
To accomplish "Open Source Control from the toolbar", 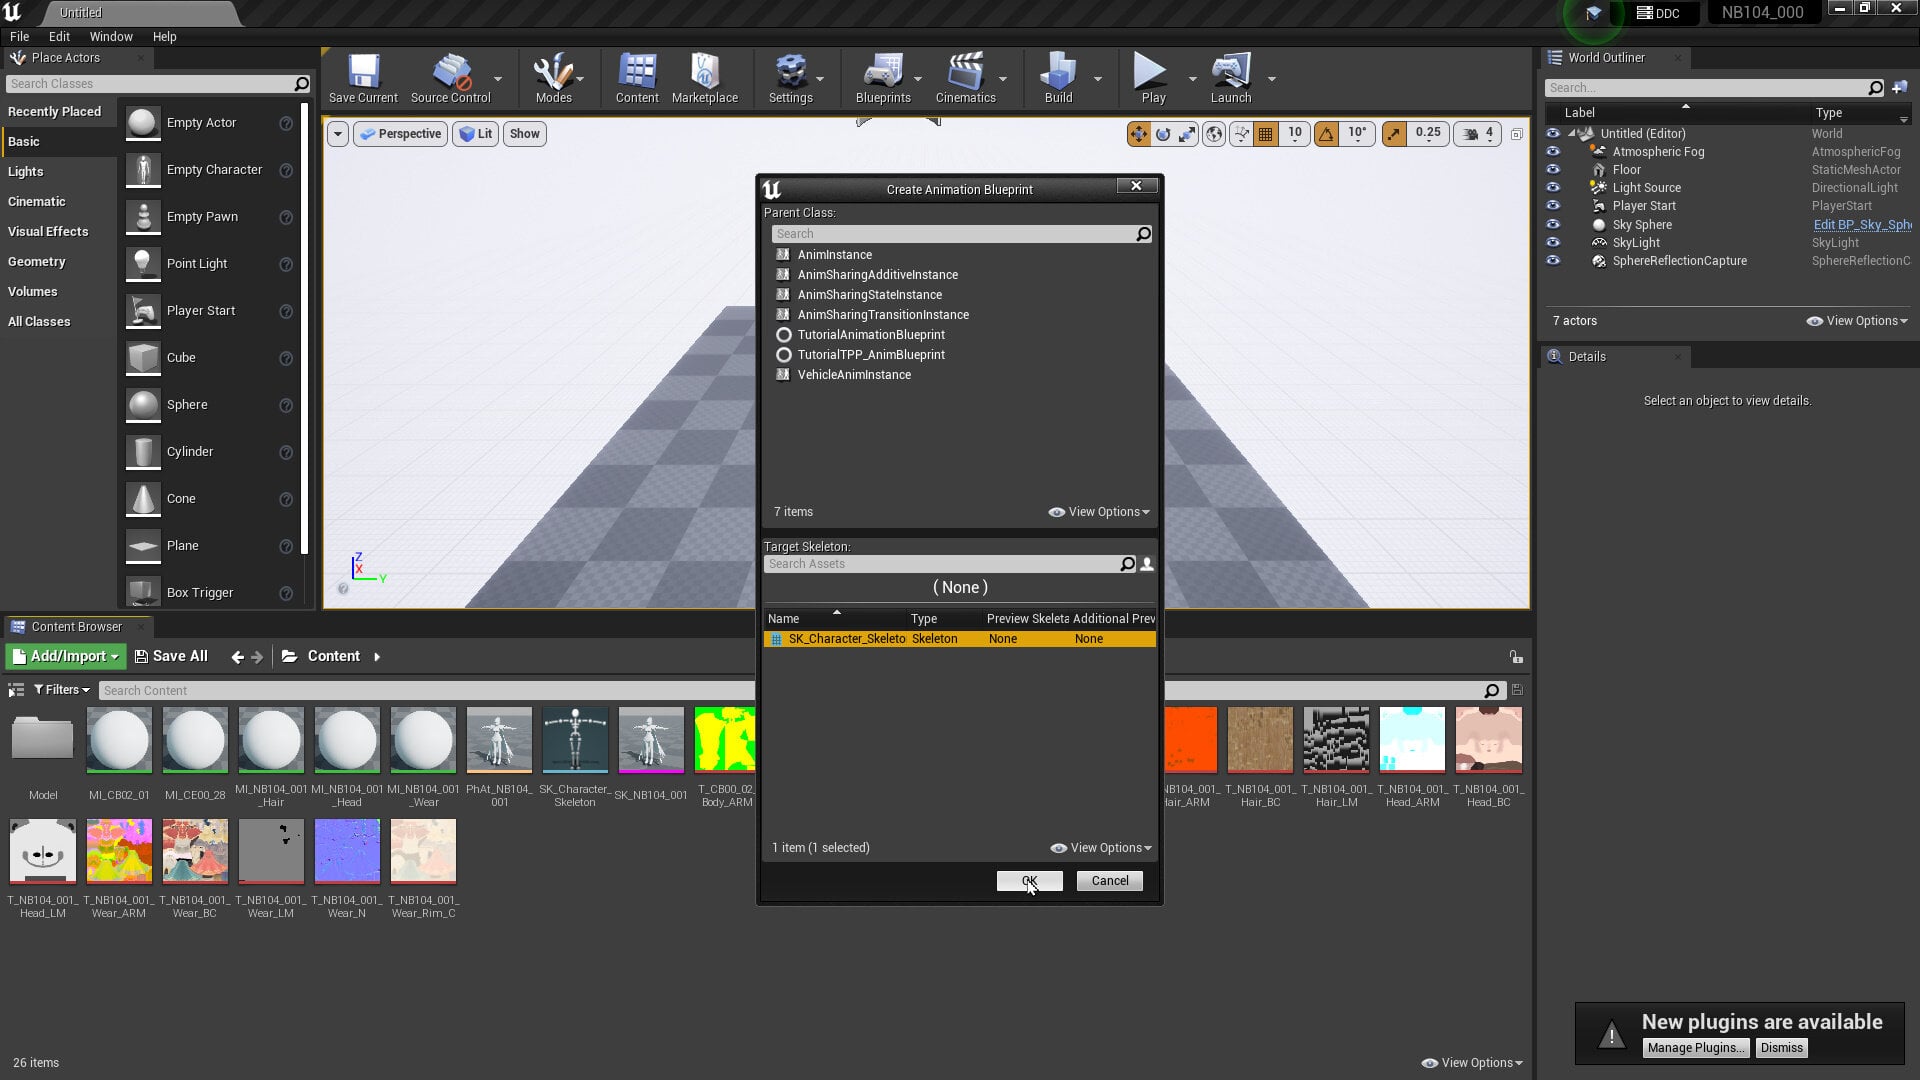I will click(450, 79).
